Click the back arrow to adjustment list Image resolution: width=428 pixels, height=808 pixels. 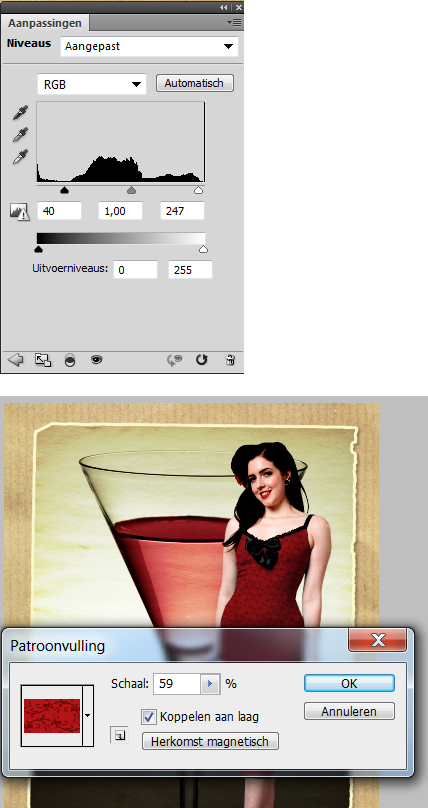[x=15, y=360]
